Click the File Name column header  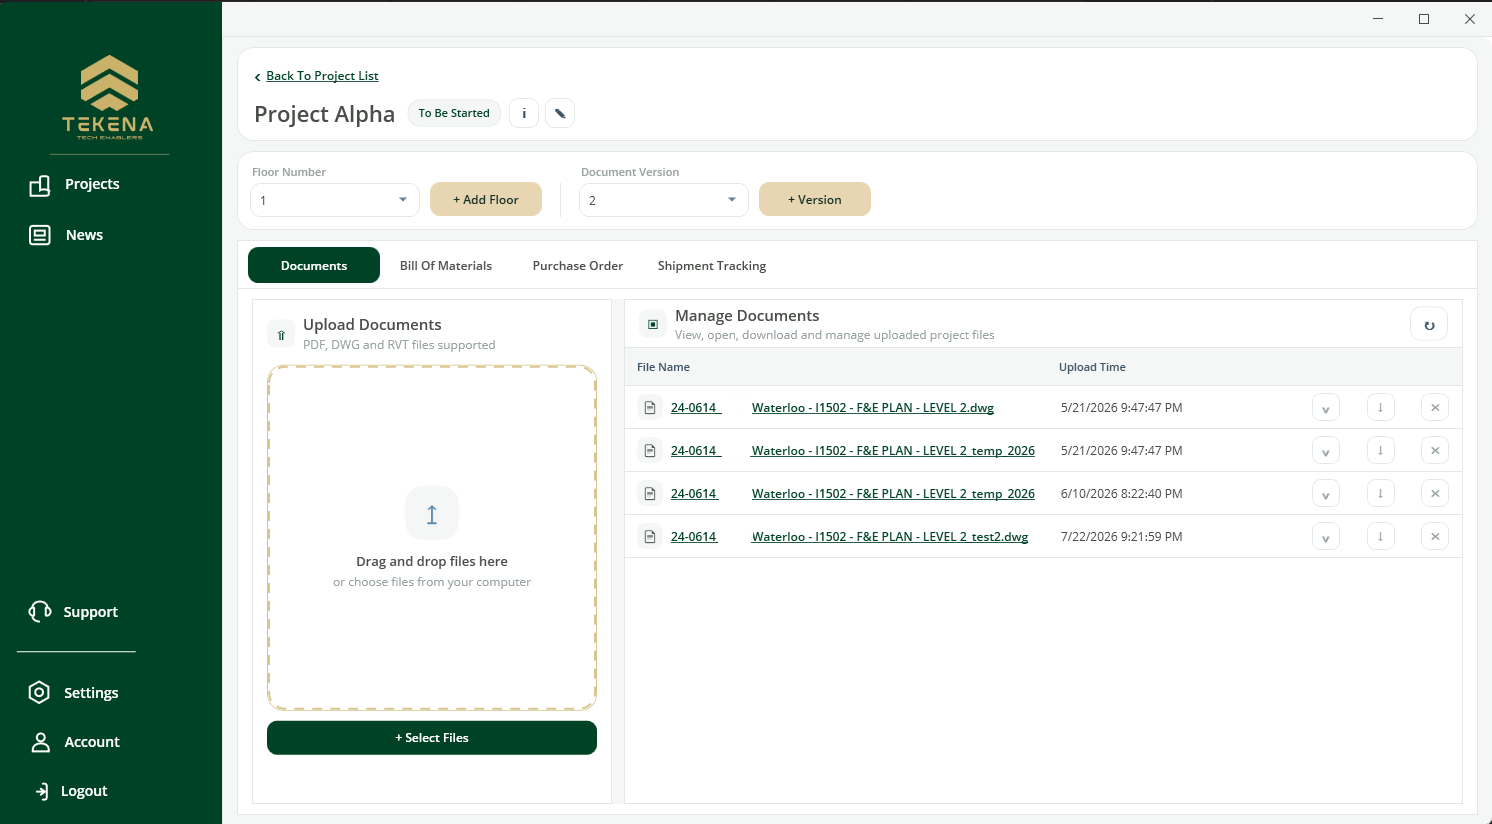(x=663, y=367)
